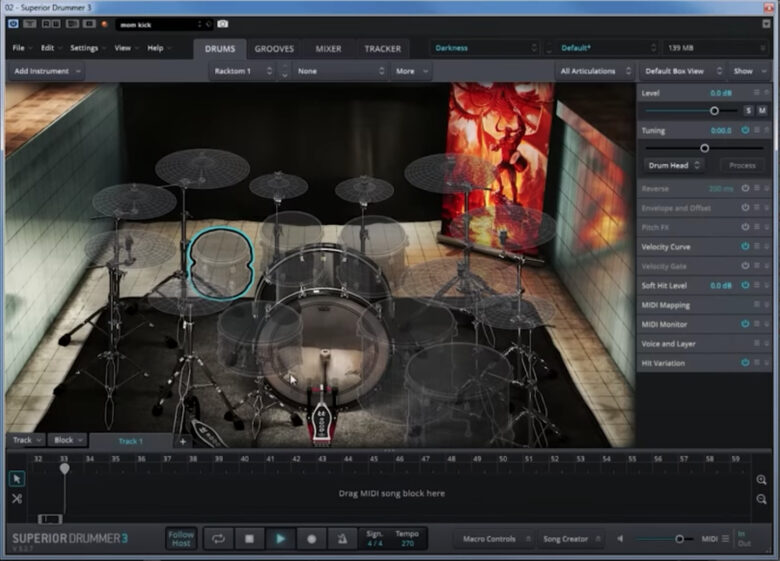Open the Macro Controls panel

[x=496, y=539]
